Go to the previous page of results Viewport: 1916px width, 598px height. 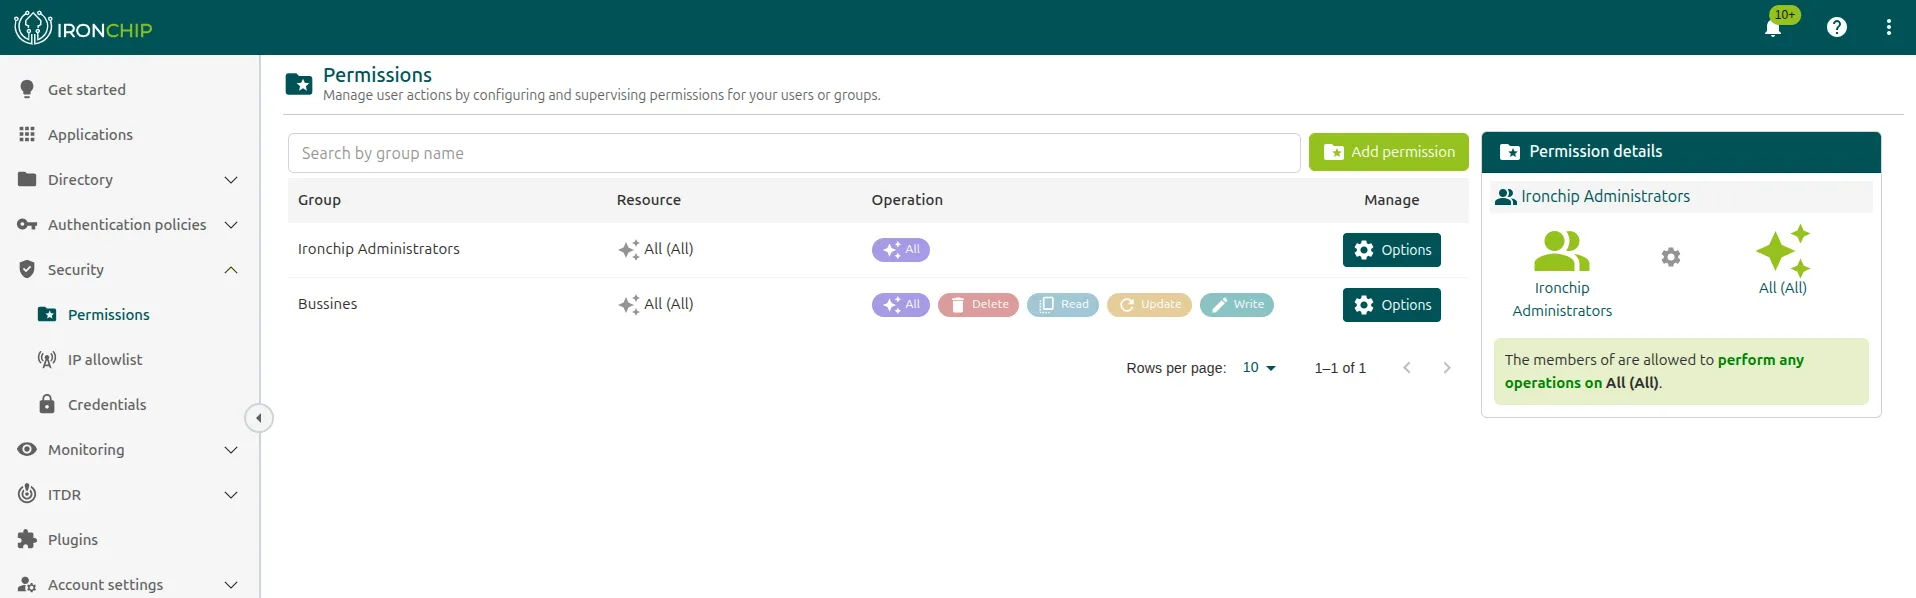1407,368
